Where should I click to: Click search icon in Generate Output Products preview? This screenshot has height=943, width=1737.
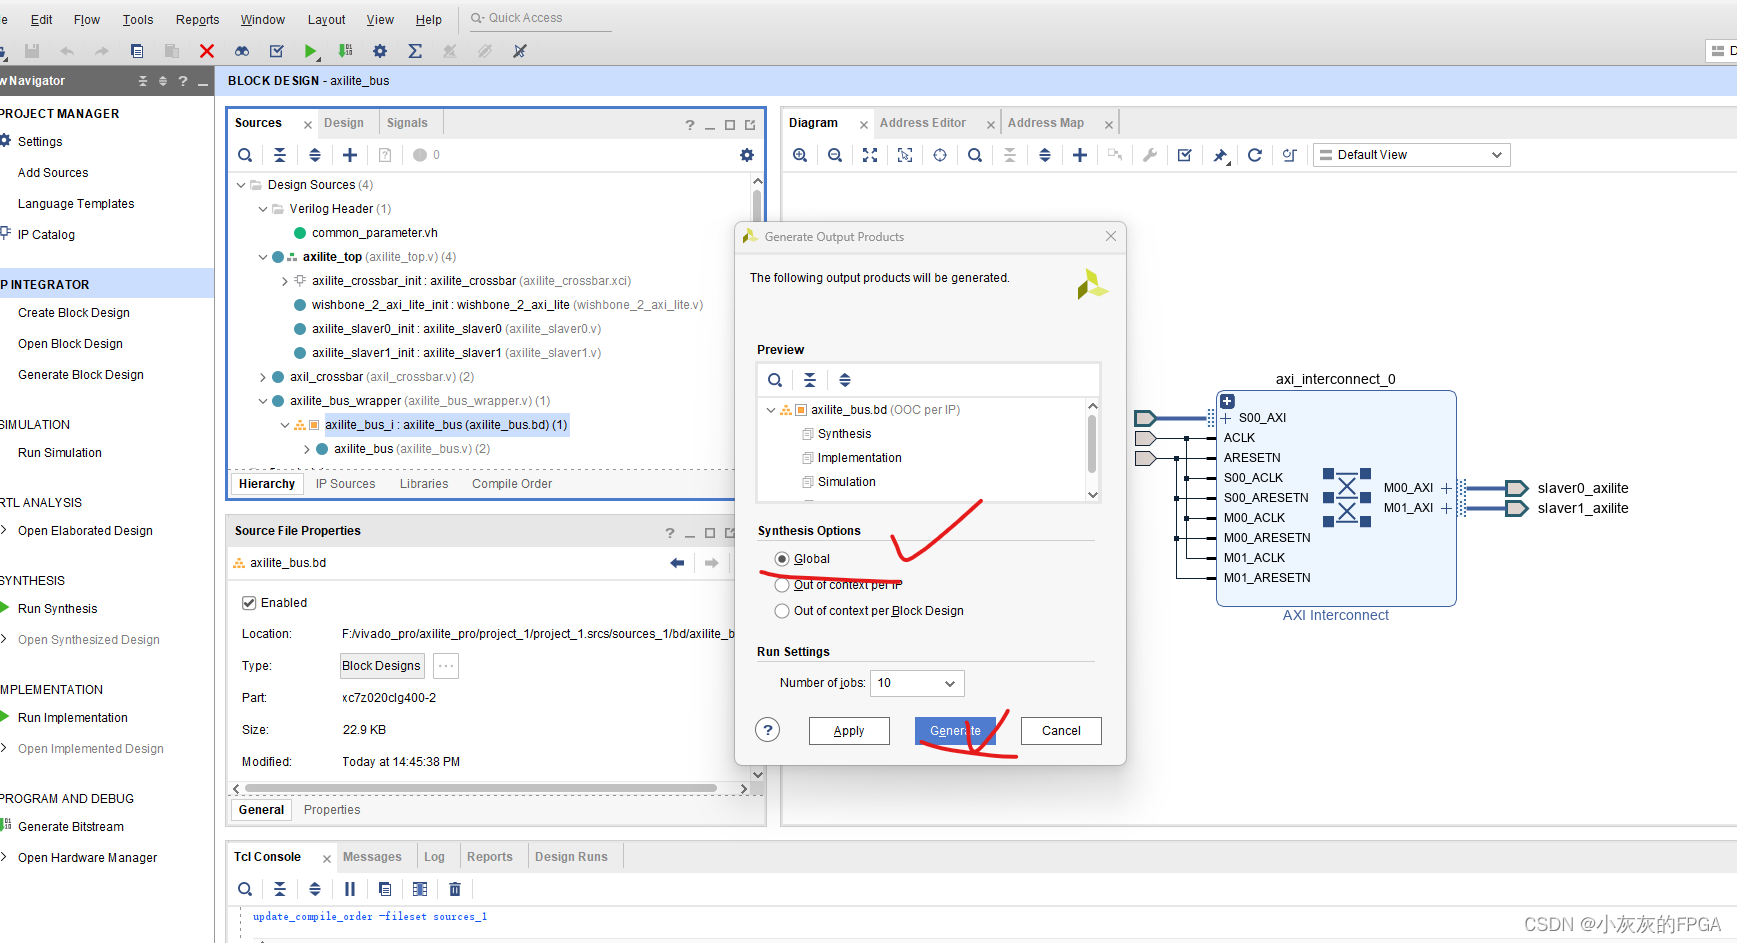pyautogui.click(x=775, y=380)
